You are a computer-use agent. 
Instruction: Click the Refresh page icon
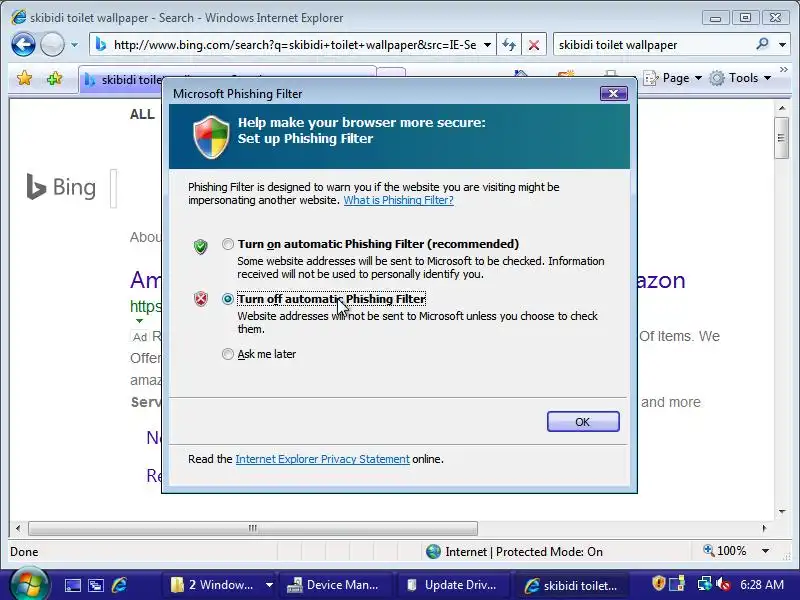(x=509, y=45)
